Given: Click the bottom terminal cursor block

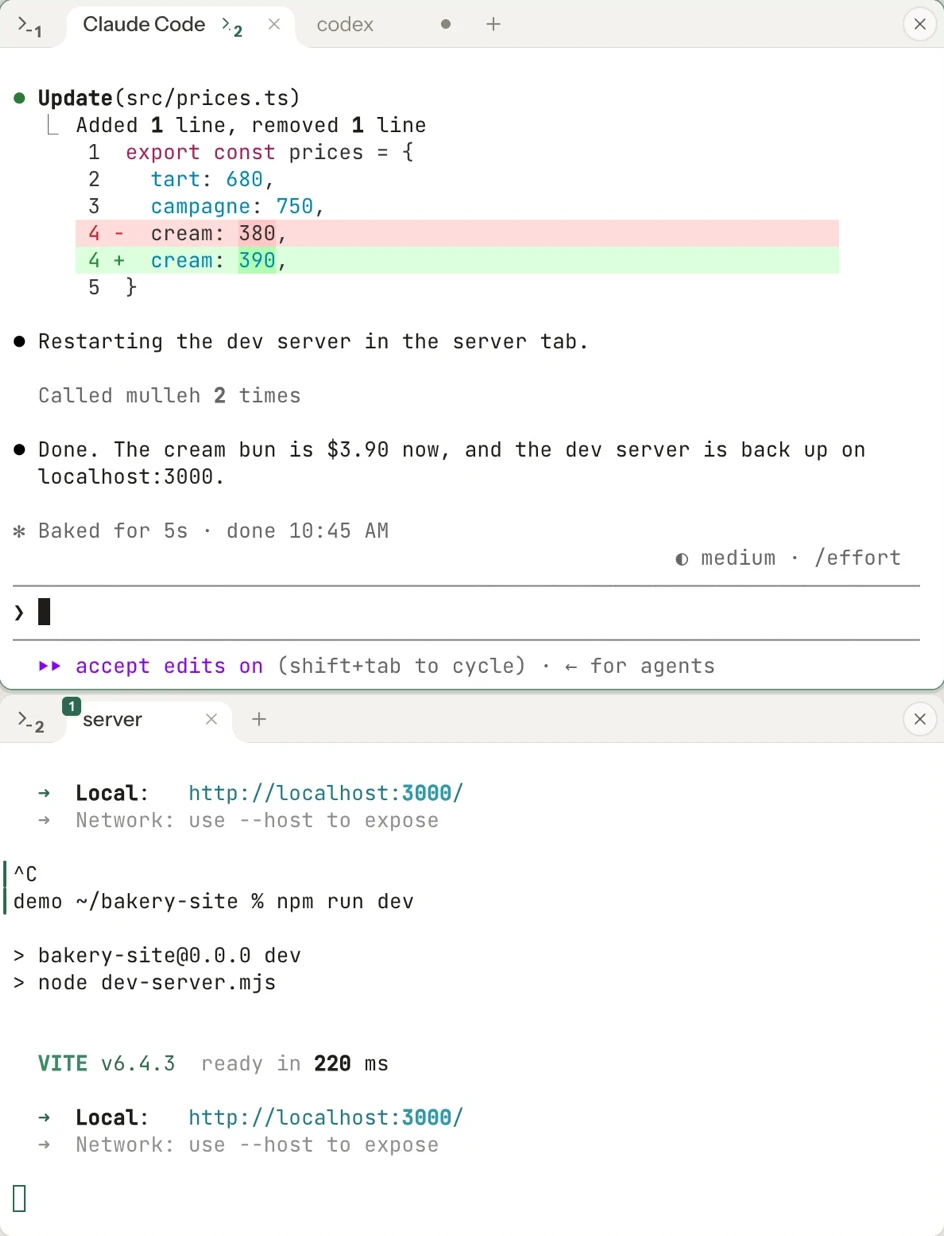Looking at the screenshot, I should pos(19,1197).
